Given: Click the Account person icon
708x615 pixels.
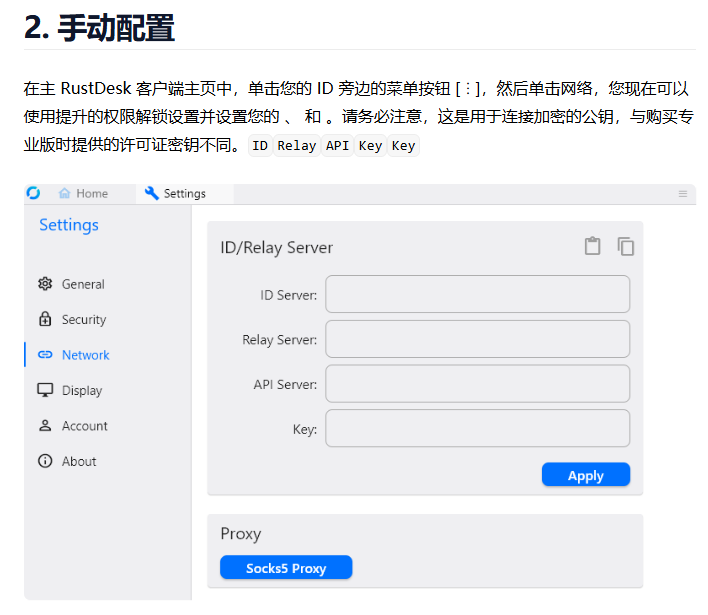Looking at the screenshot, I should point(45,425).
